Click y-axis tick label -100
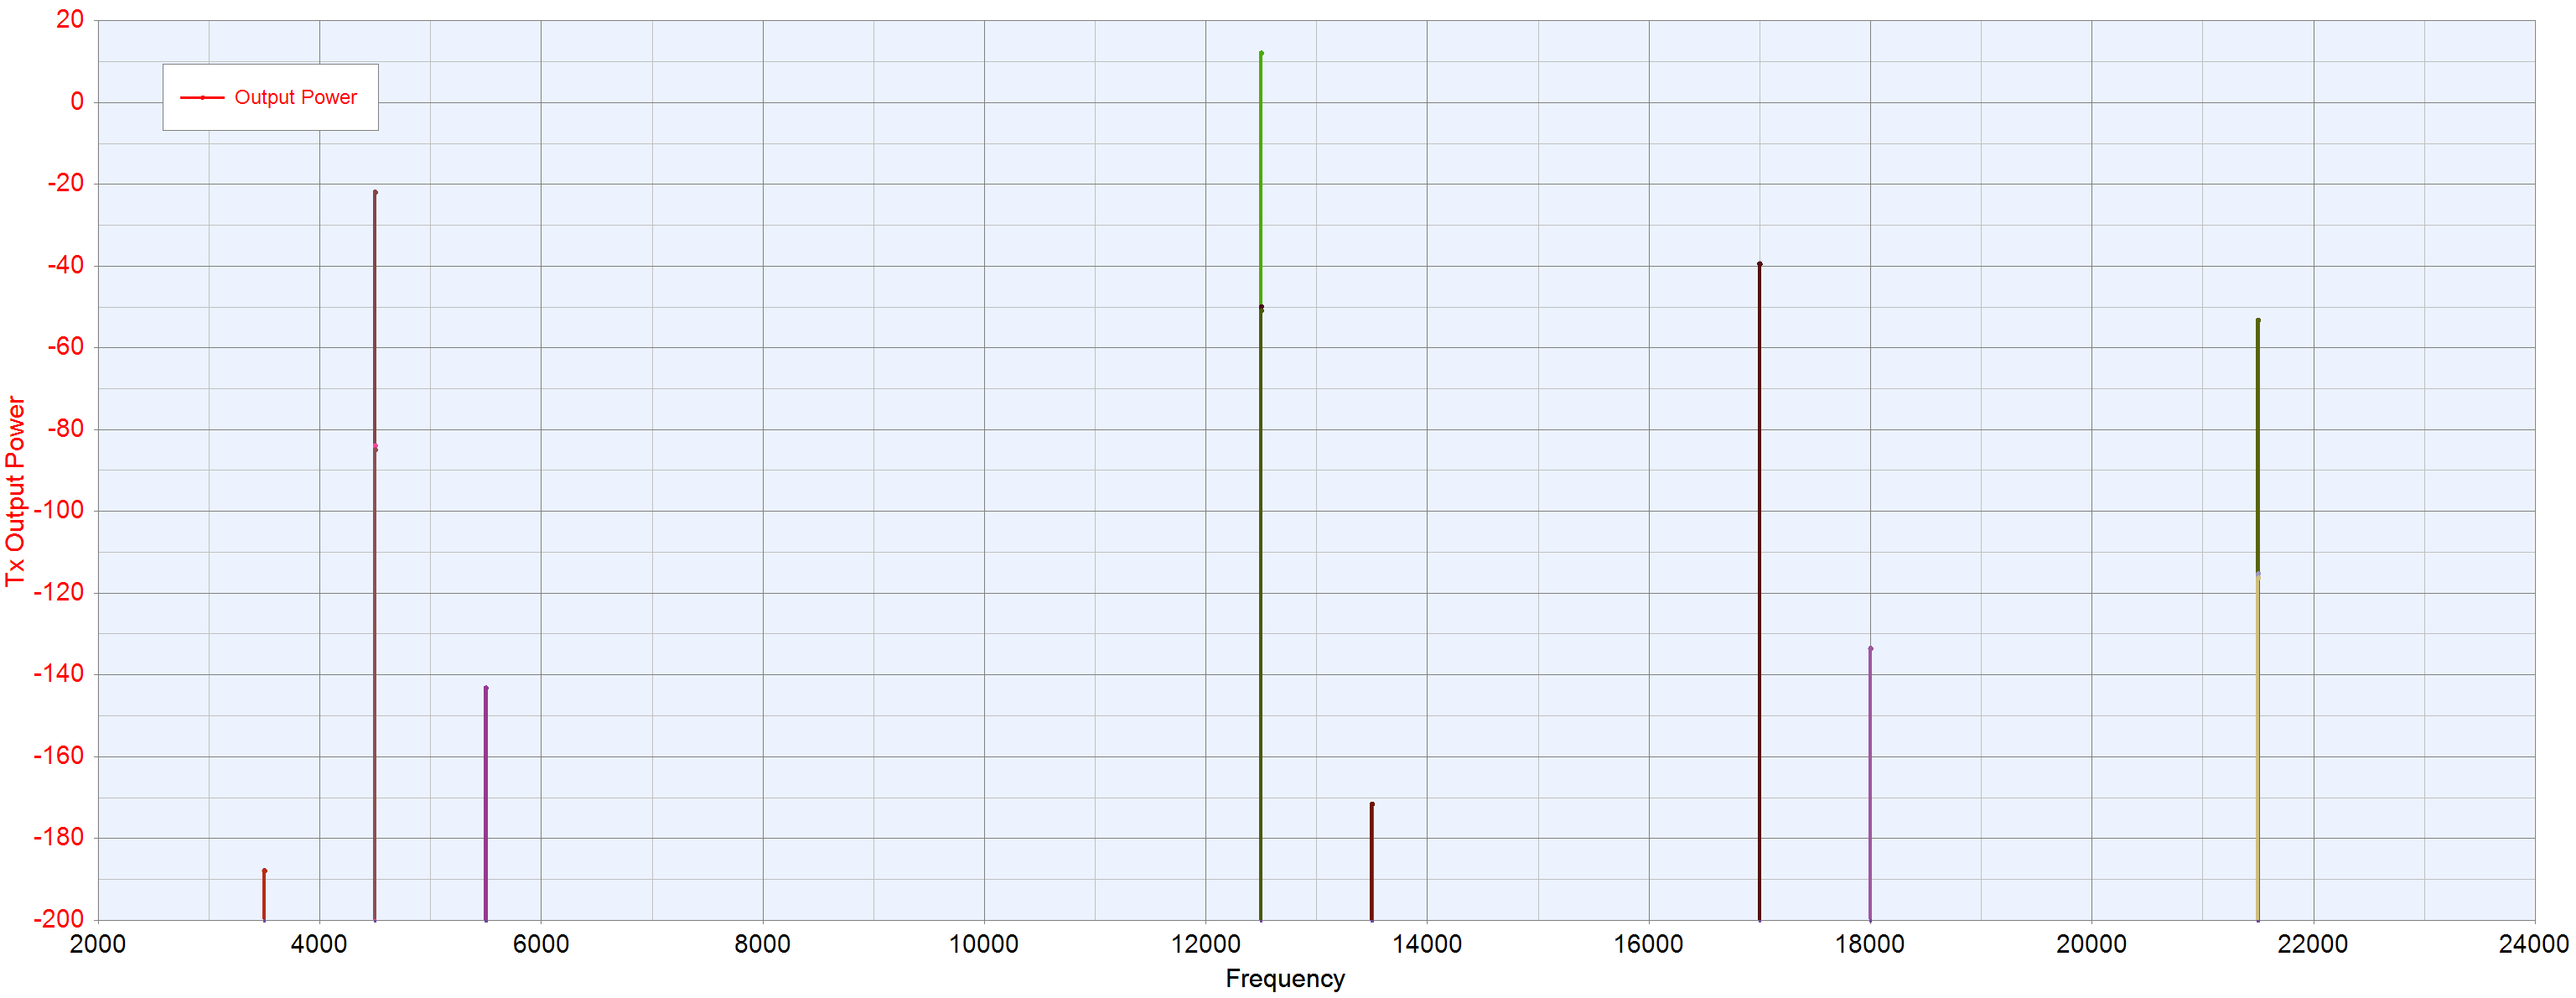Image resolution: width=2576 pixels, height=998 pixels. (x=59, y=510)
